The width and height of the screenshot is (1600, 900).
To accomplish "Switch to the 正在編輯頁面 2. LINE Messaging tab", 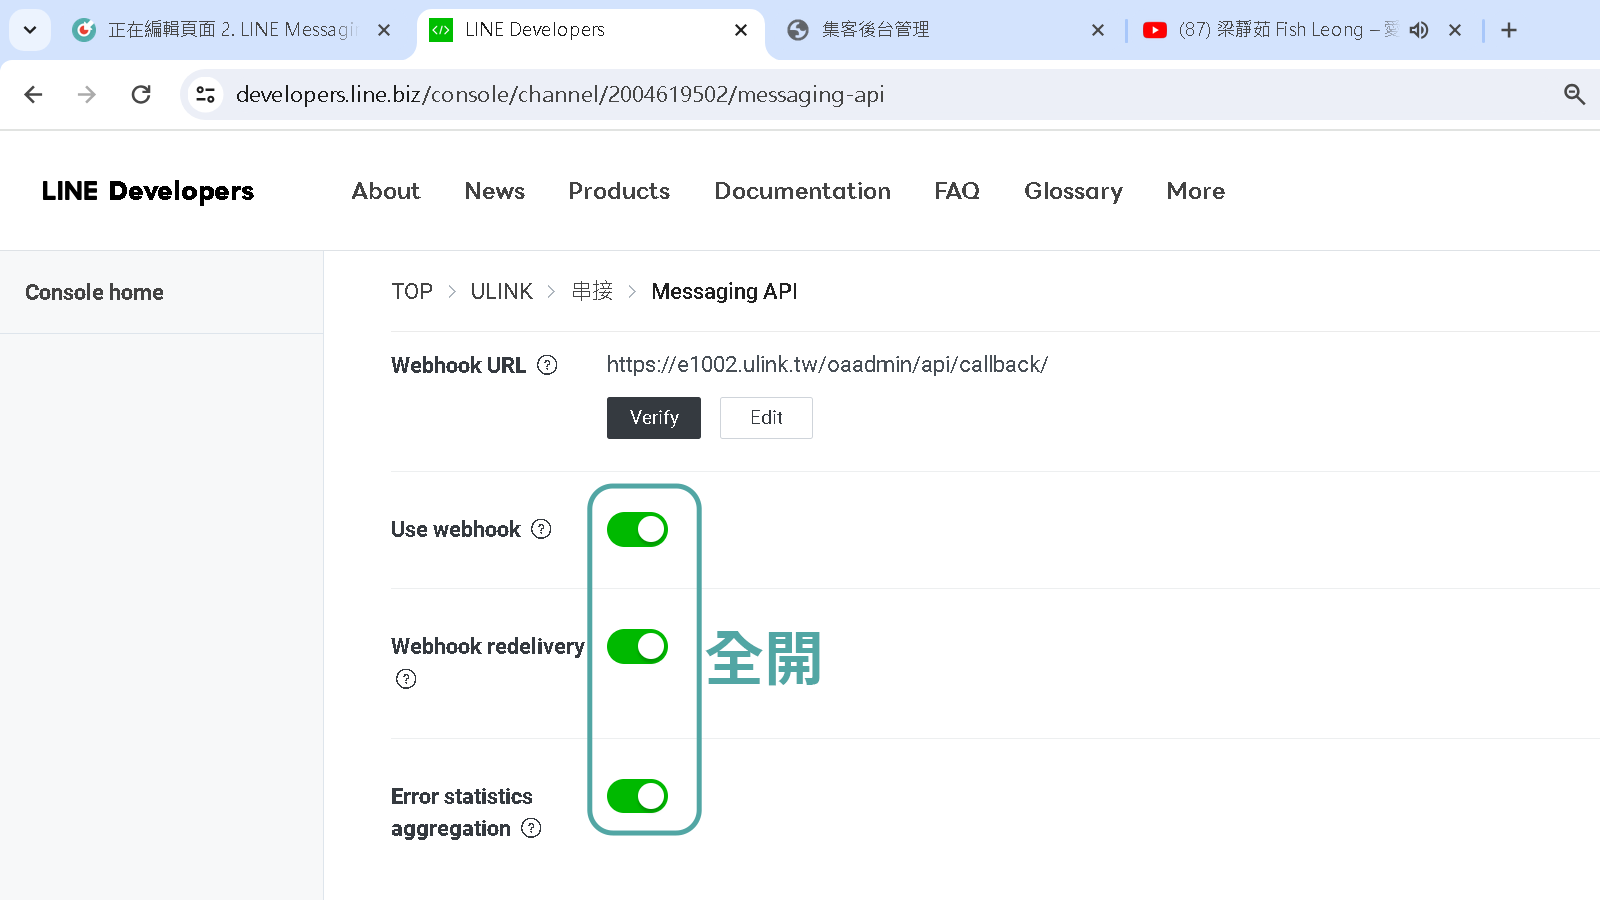I will pyautogui.click(x=232, y=30).
